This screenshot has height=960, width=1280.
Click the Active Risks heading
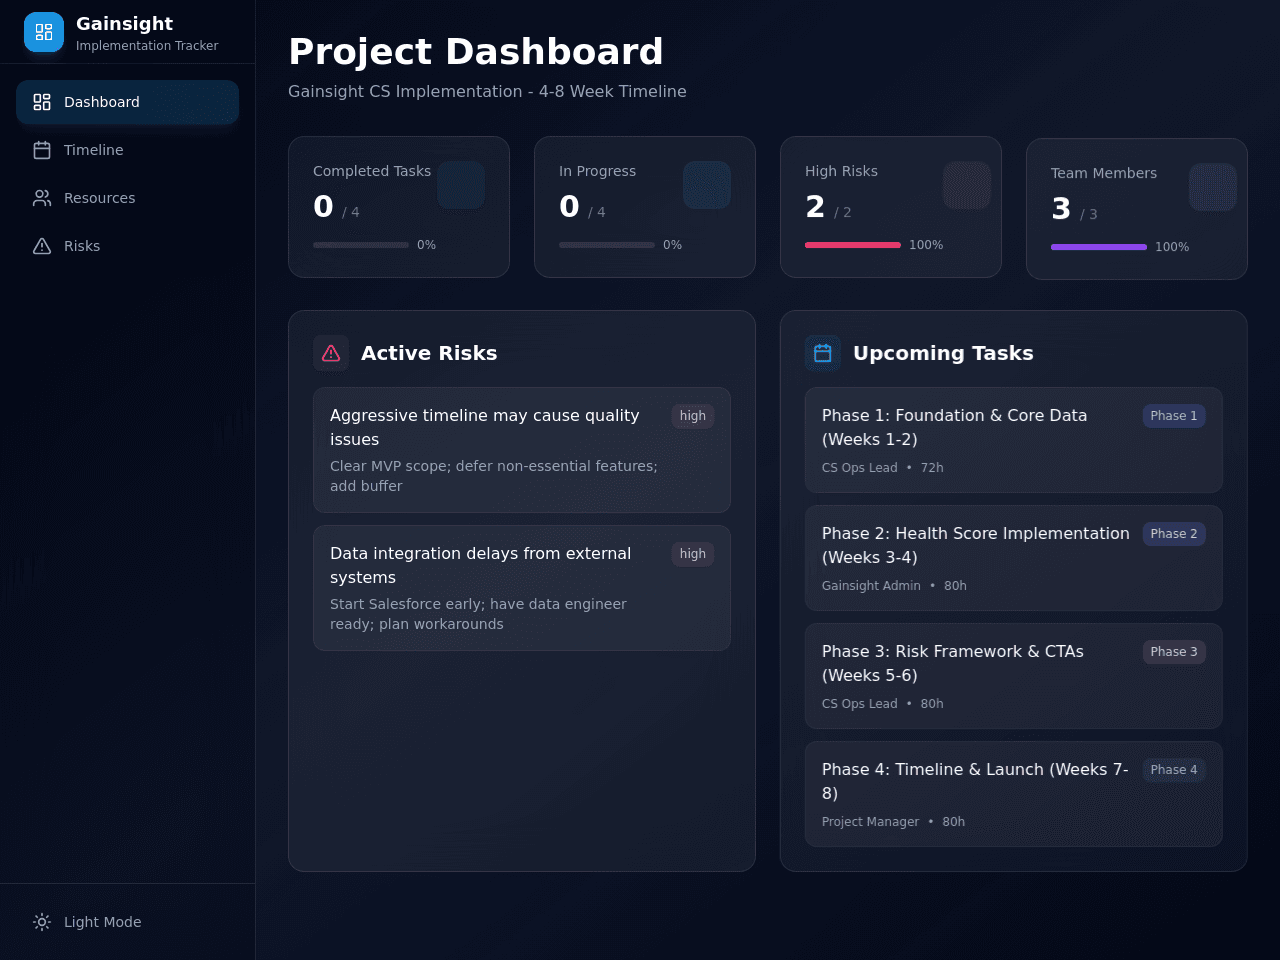click(429, 353)
